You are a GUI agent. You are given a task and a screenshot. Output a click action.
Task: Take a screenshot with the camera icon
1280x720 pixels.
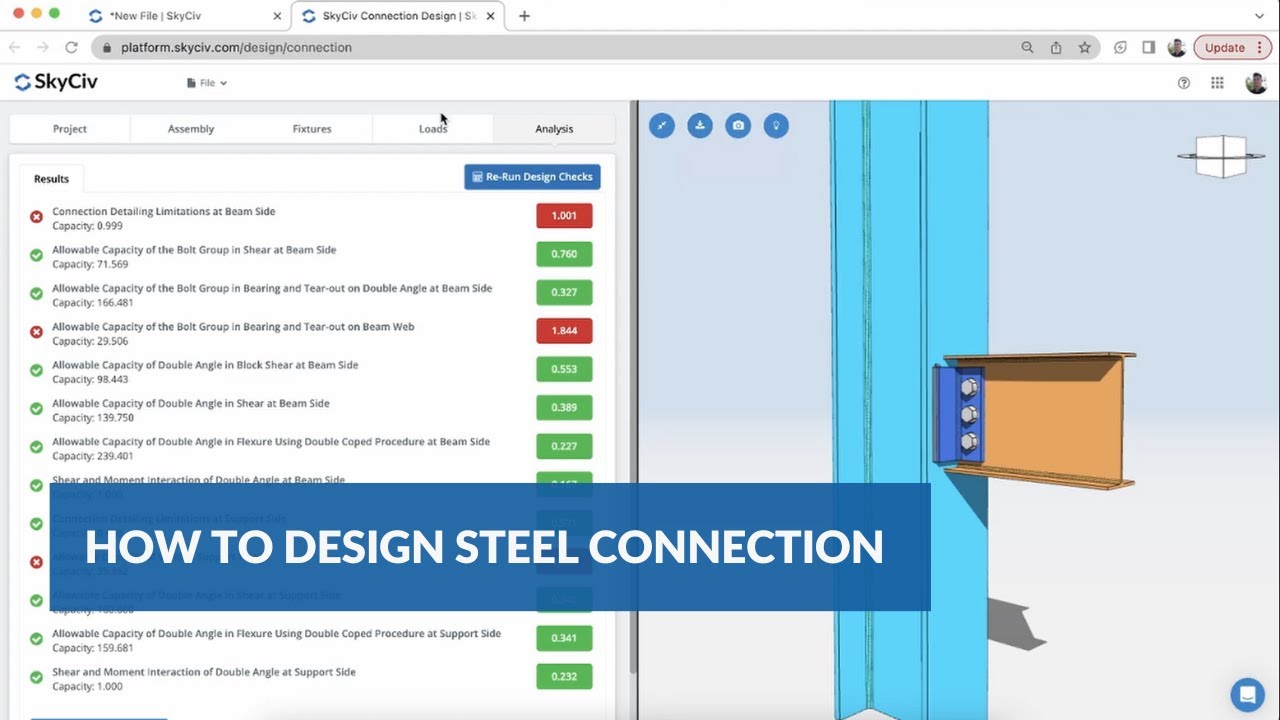point(738,126)
